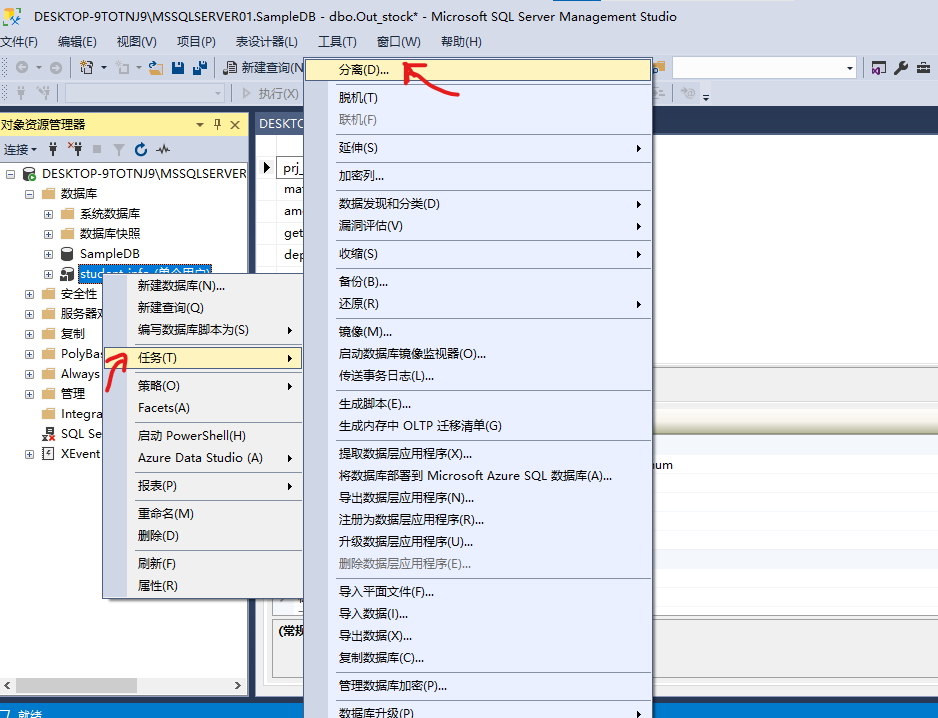
Task: Expand the 系统数据库 folder
Action: click(48, 214)
